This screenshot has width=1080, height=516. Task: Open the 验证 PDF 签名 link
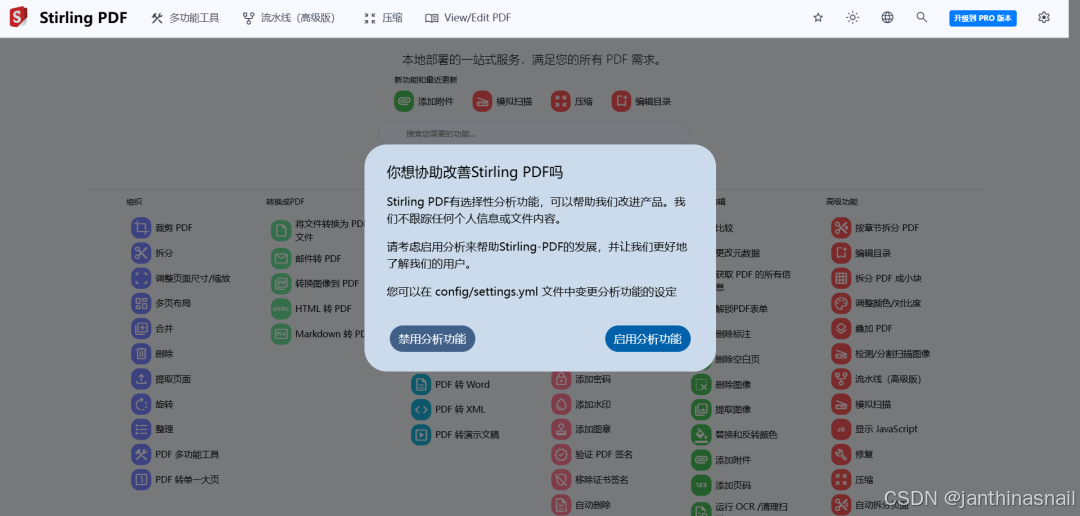(592, 455)
